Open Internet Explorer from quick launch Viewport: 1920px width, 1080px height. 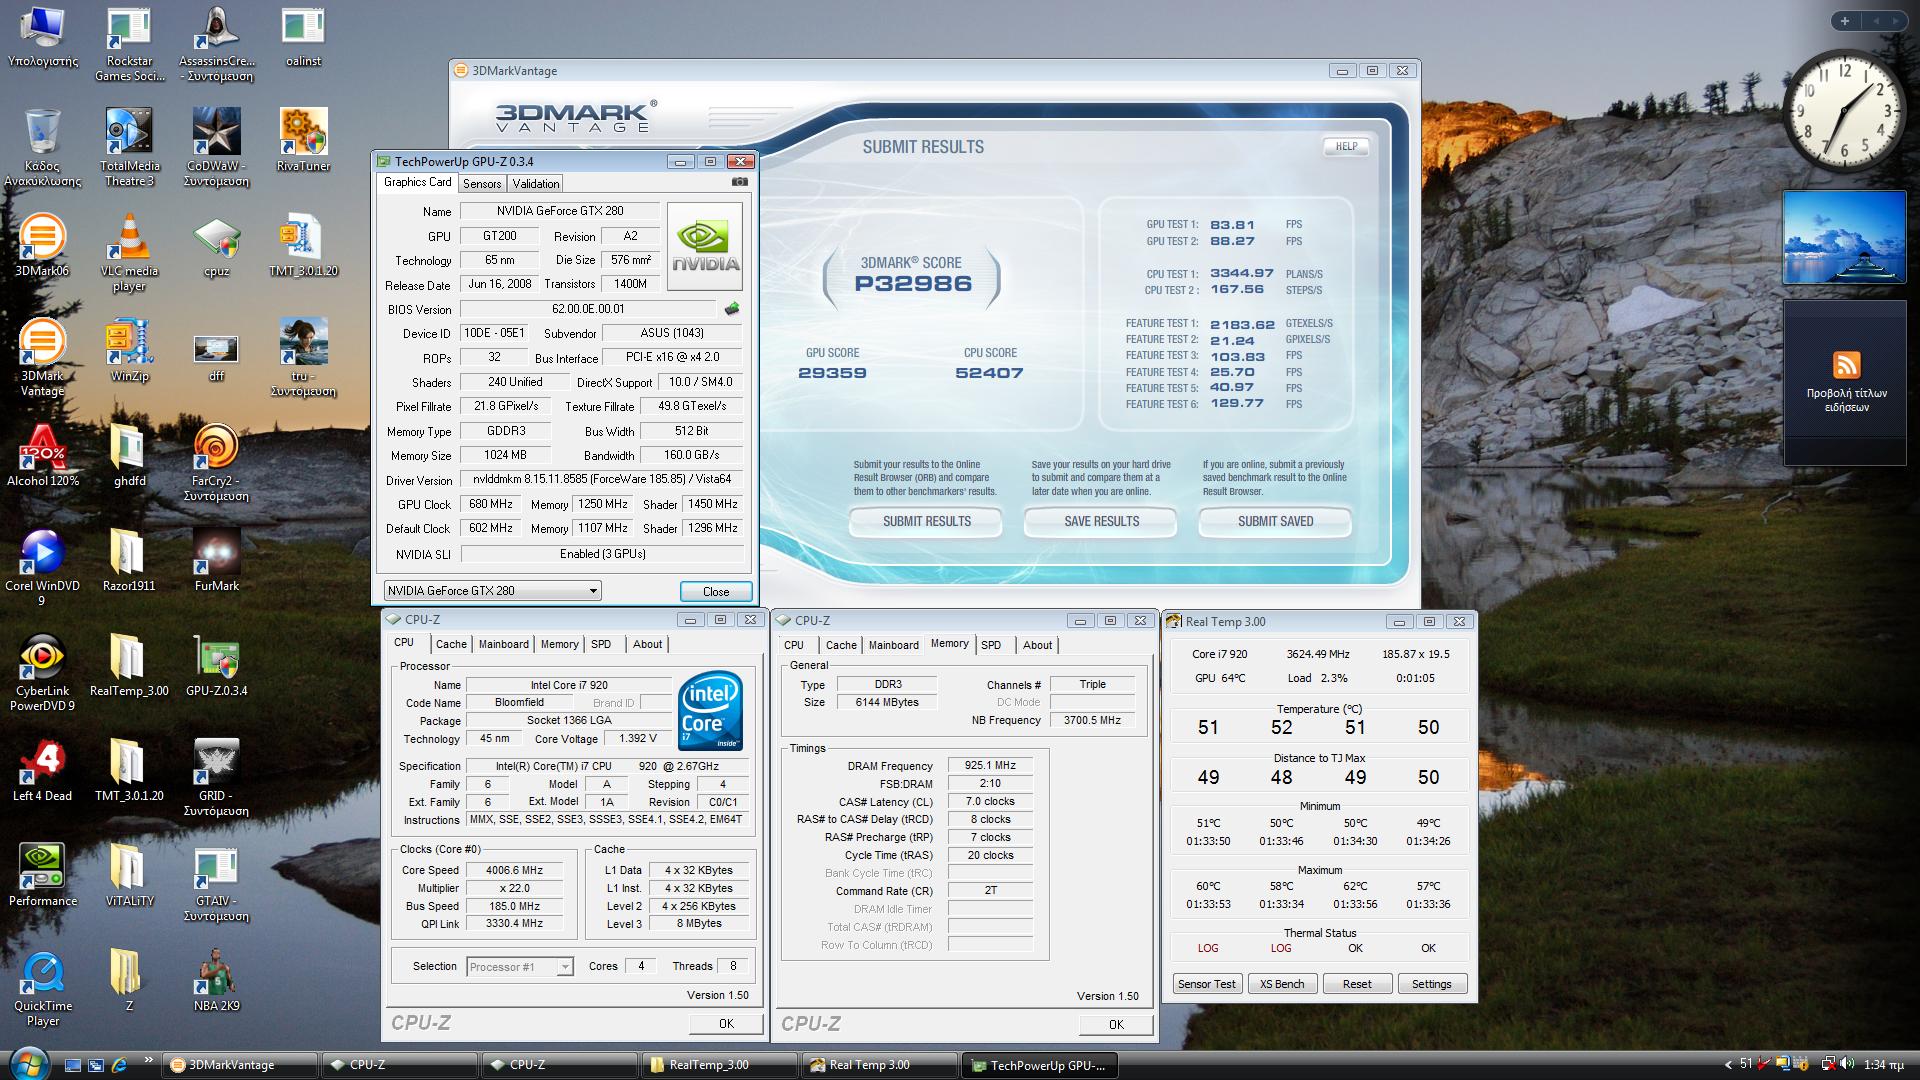point(120,1065)
